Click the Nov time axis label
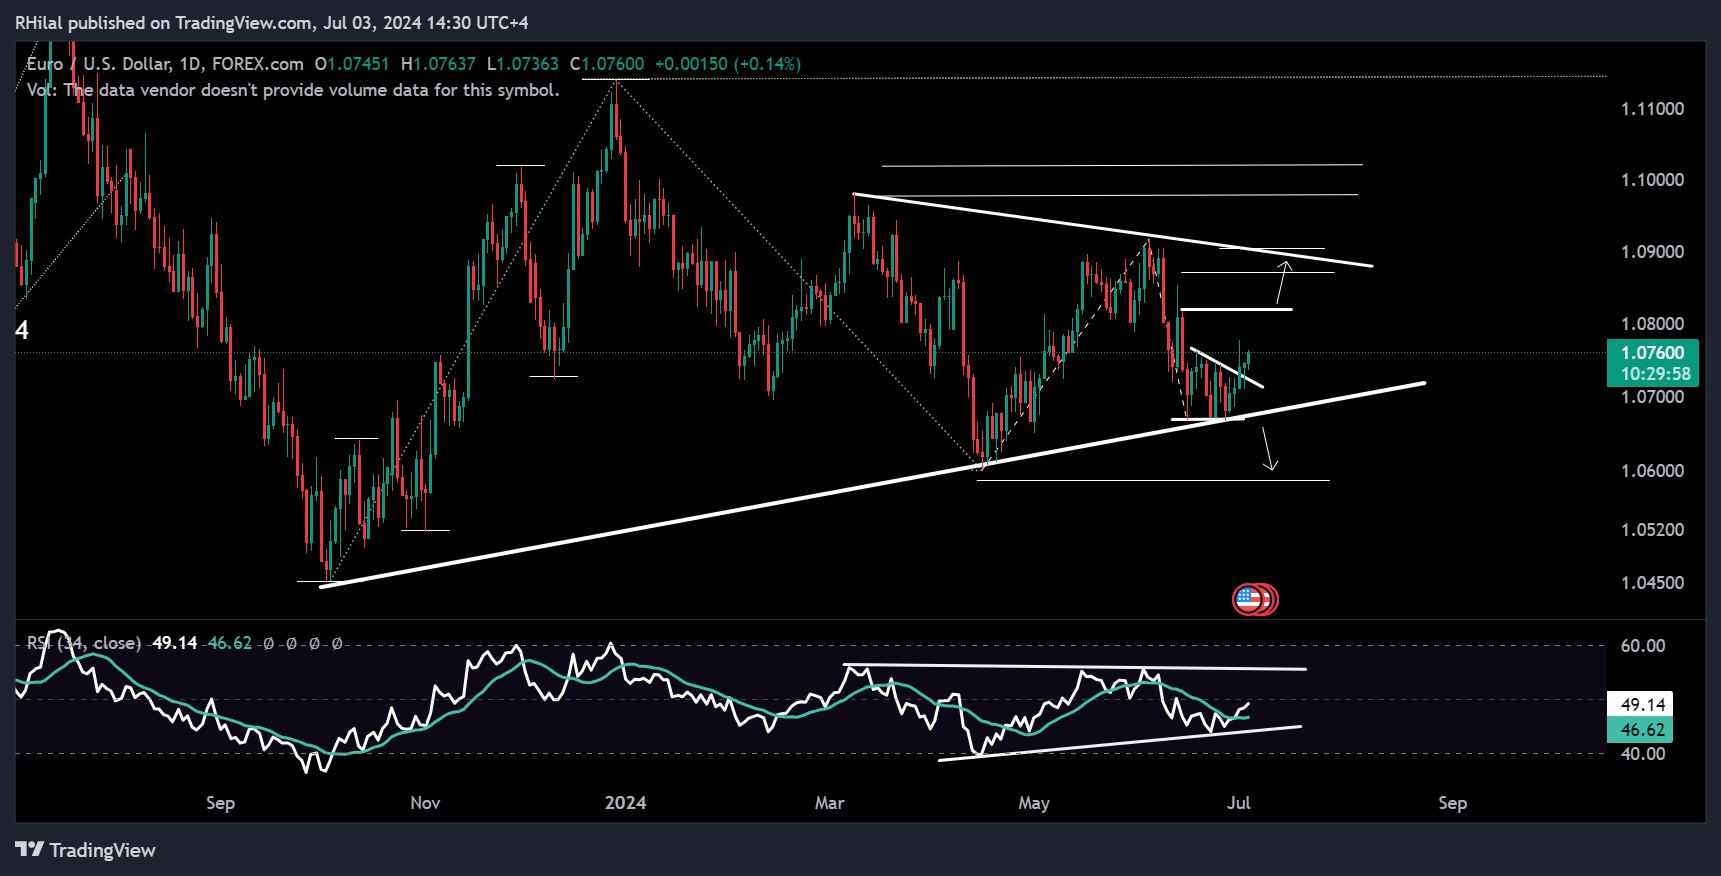Screen dimensions: 1721x876 (x=425, y=803)
